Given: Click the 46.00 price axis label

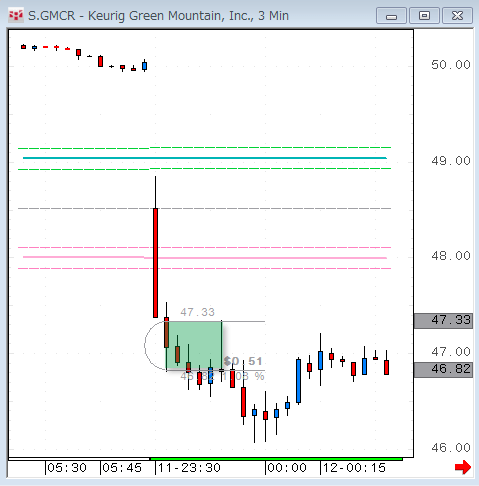Looking at the screenshot, I should pyautogui.click(x=451, y=448).
